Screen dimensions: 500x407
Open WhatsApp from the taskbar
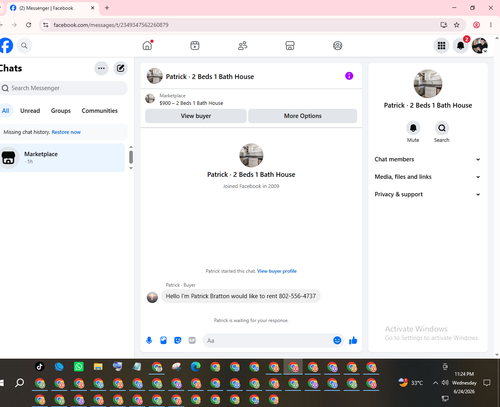tap(79, 367)
